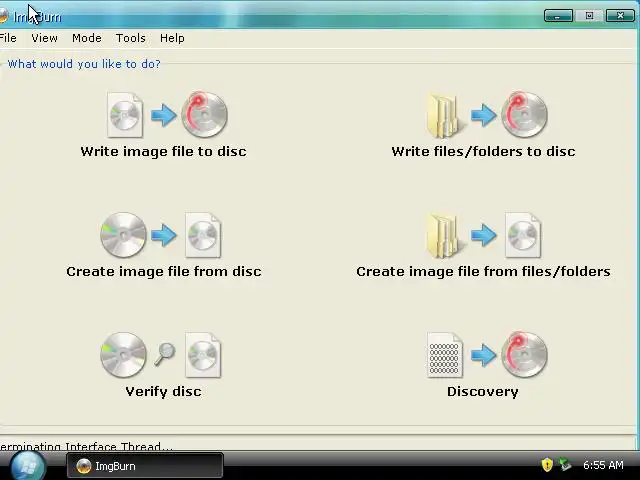Viewport: 640px width, 480px height.
Task: Click the Write image file to disc icon
Action: [167, 115]
